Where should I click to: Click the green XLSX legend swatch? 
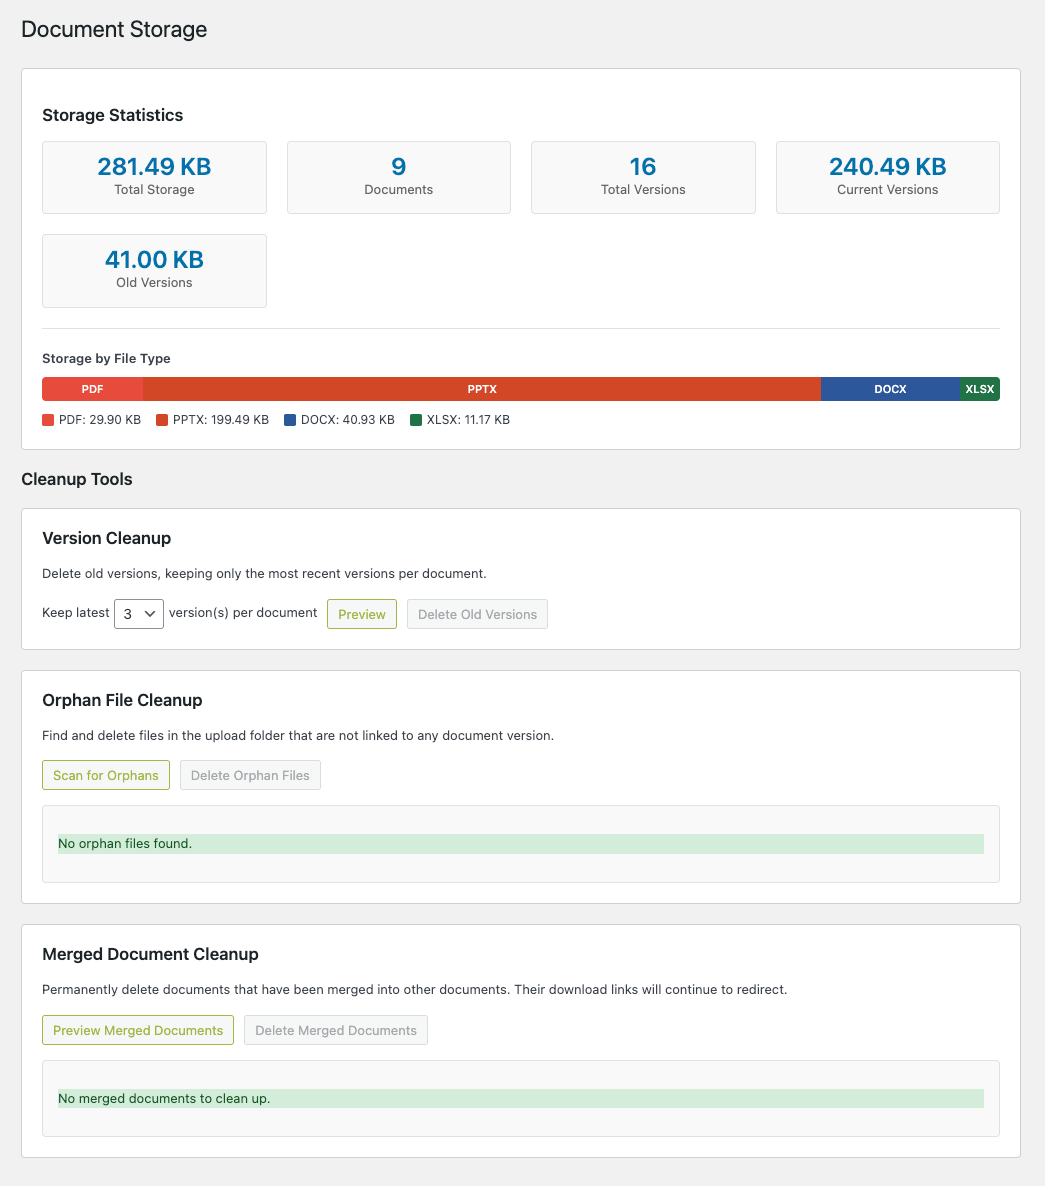click(x=416, y=420)
